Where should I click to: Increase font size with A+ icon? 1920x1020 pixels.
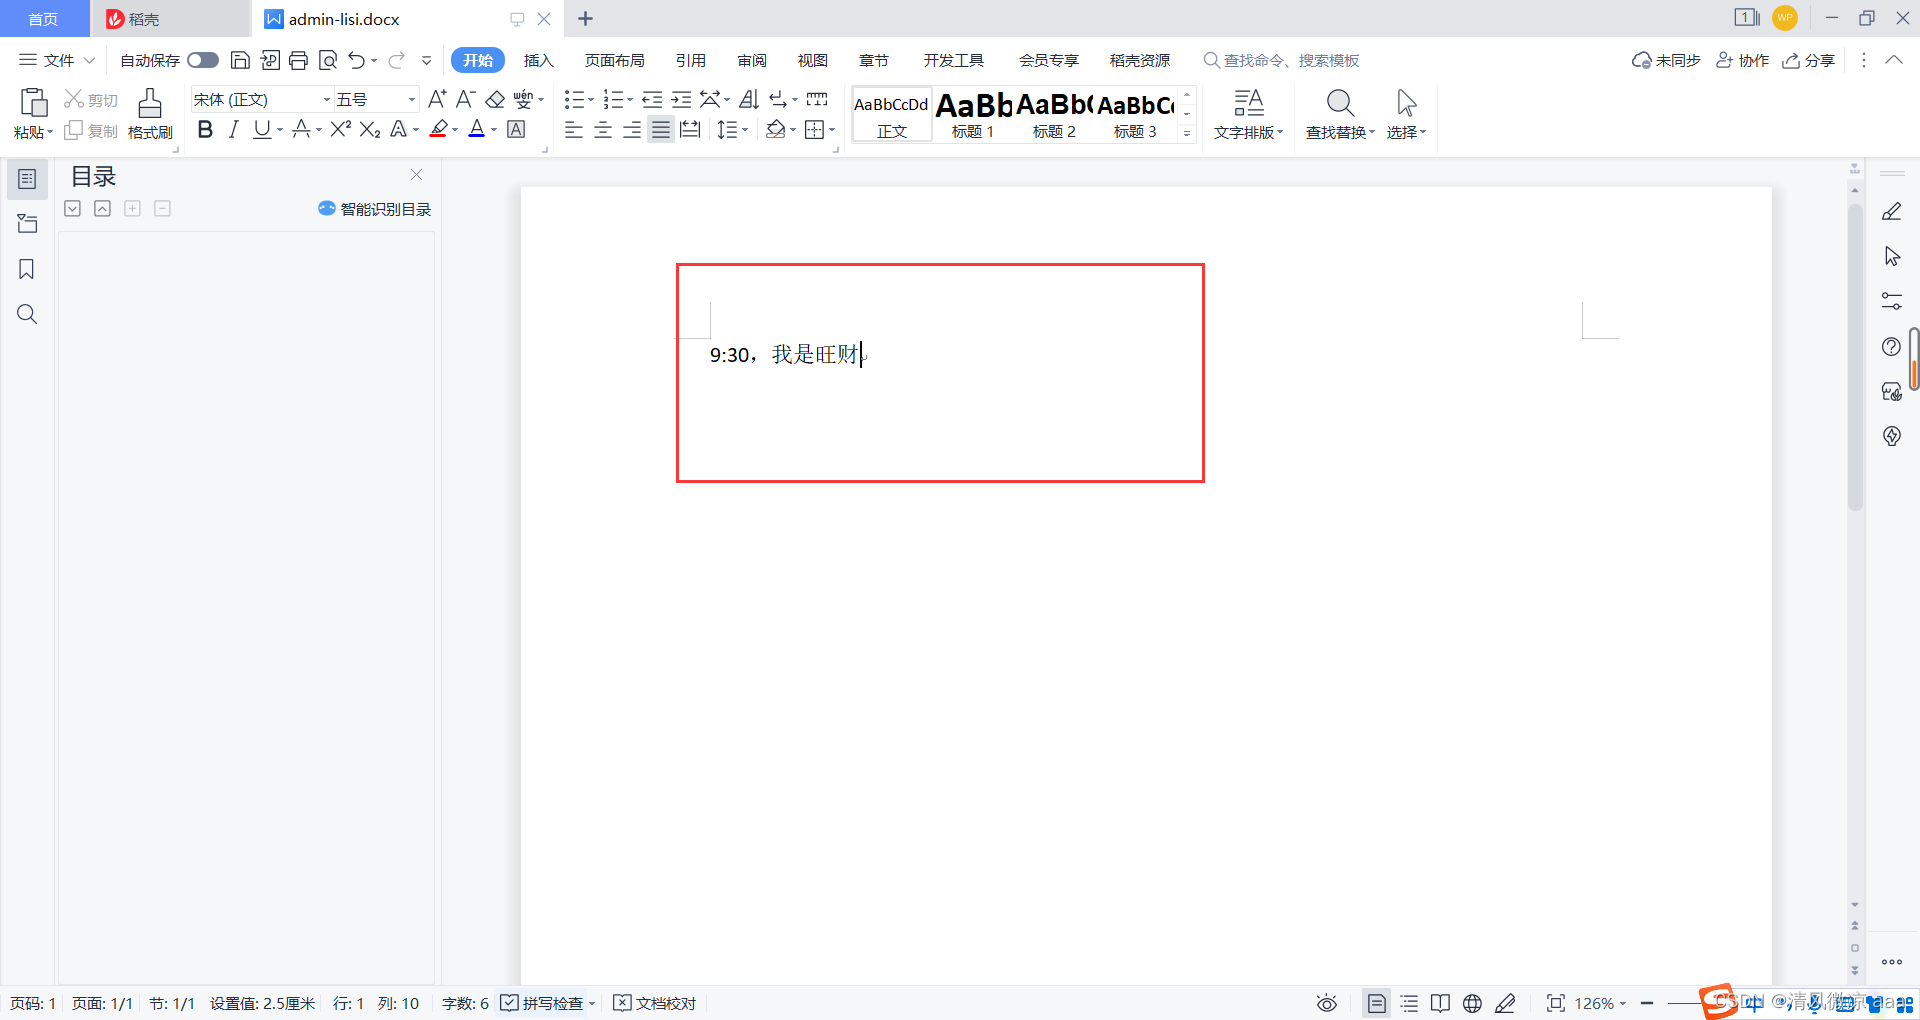point(437,99)
